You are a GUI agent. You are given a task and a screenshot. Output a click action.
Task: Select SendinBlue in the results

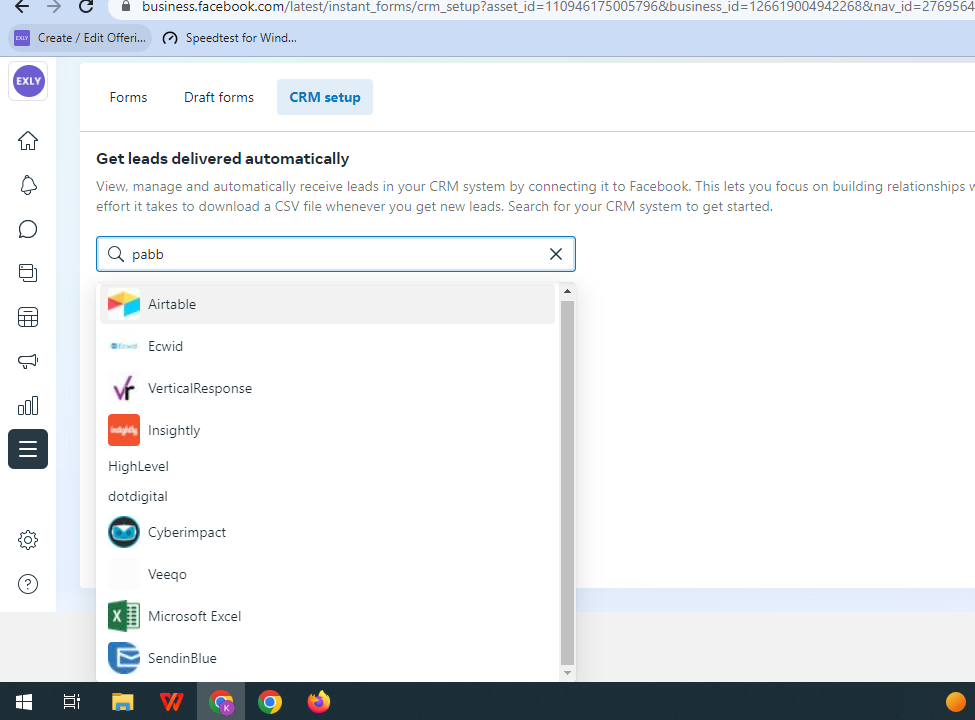click(327, 658)
